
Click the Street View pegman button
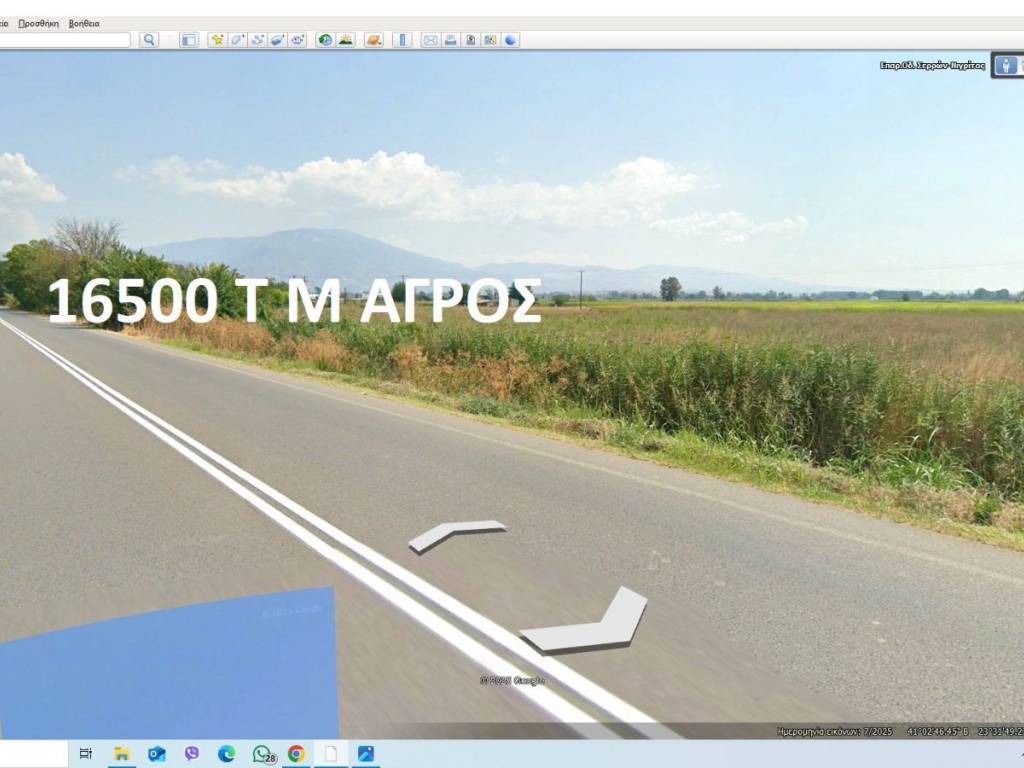tap(1005, 66)
